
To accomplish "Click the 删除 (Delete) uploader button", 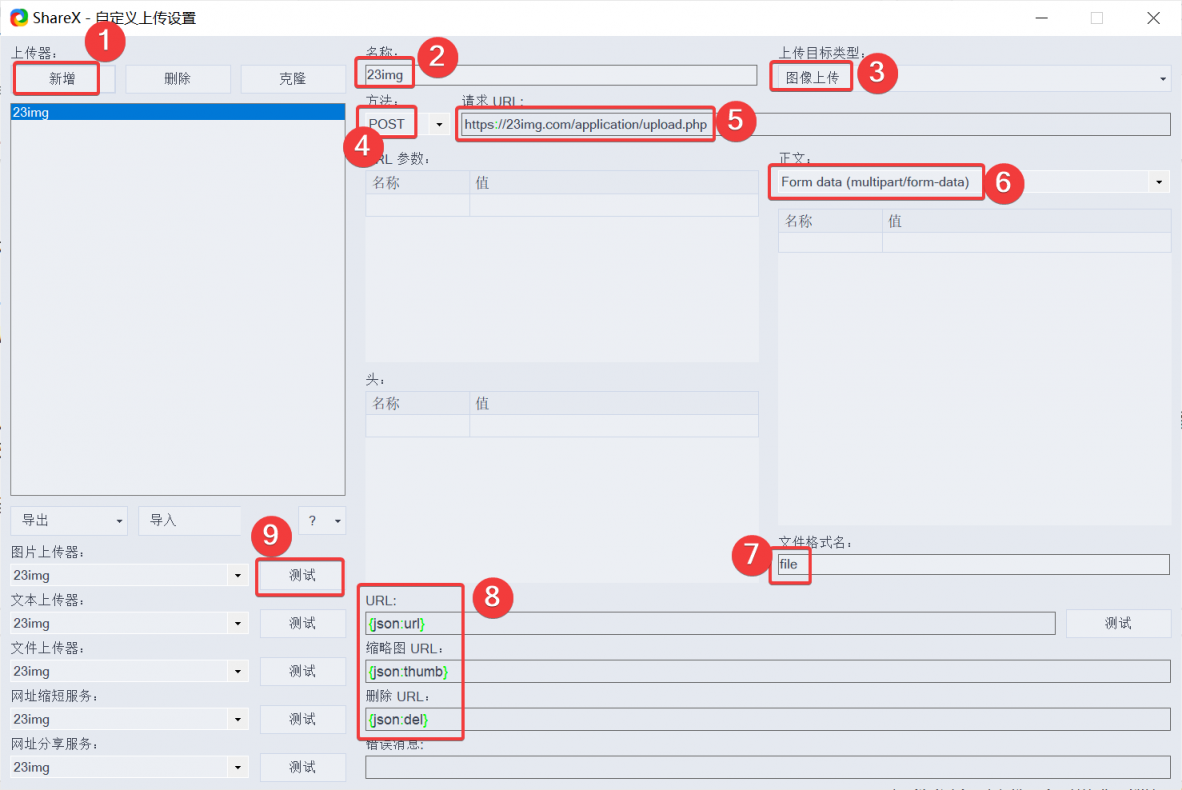I will (x=178, y=79).
